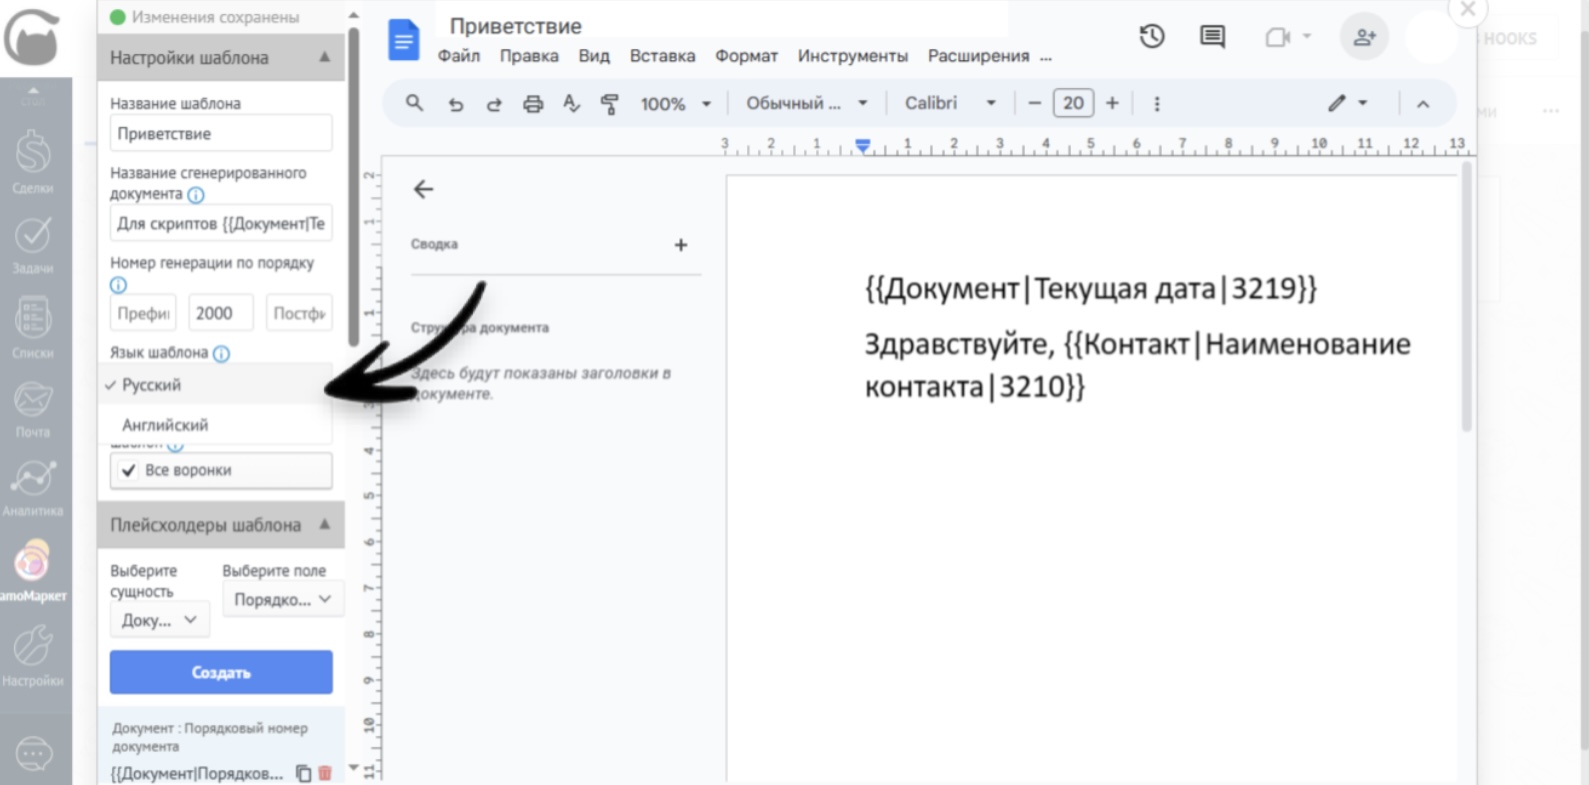Click info icon next to generated document name
This screenshot has width=1589, height=785.
coord(196,195)
